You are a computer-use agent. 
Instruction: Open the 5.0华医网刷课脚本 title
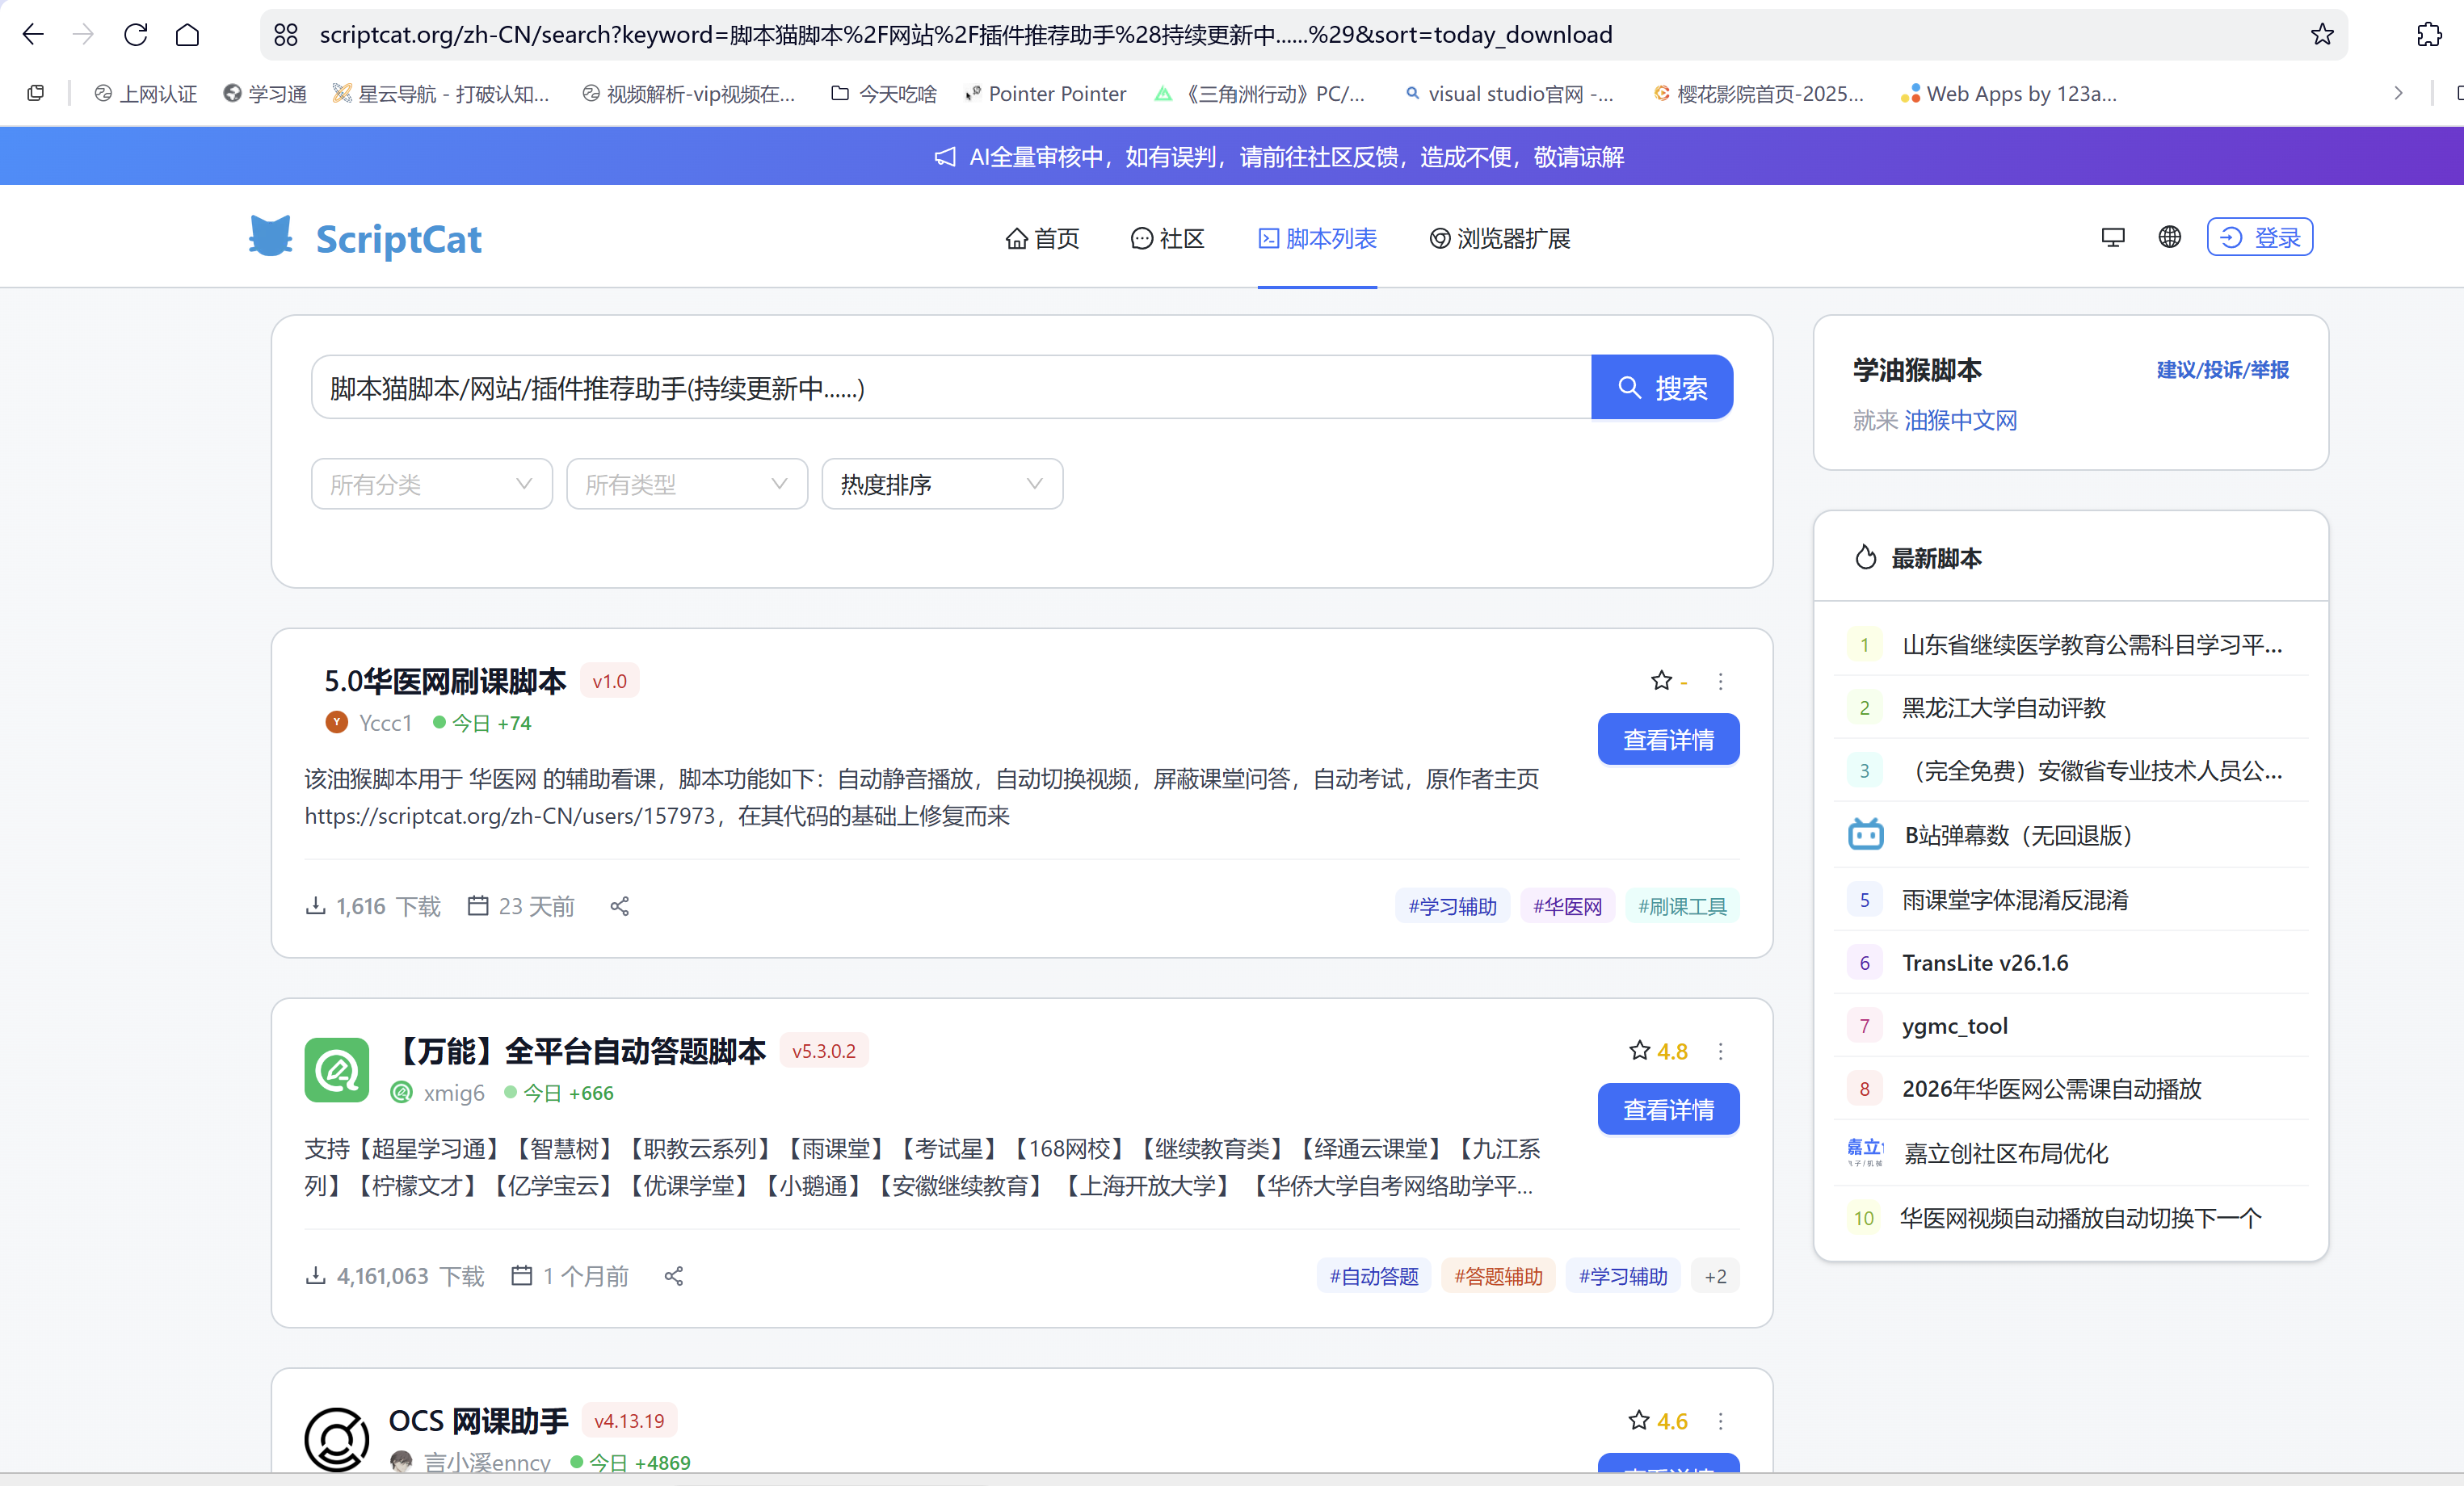pyautogui.click(x=445, y=681)
